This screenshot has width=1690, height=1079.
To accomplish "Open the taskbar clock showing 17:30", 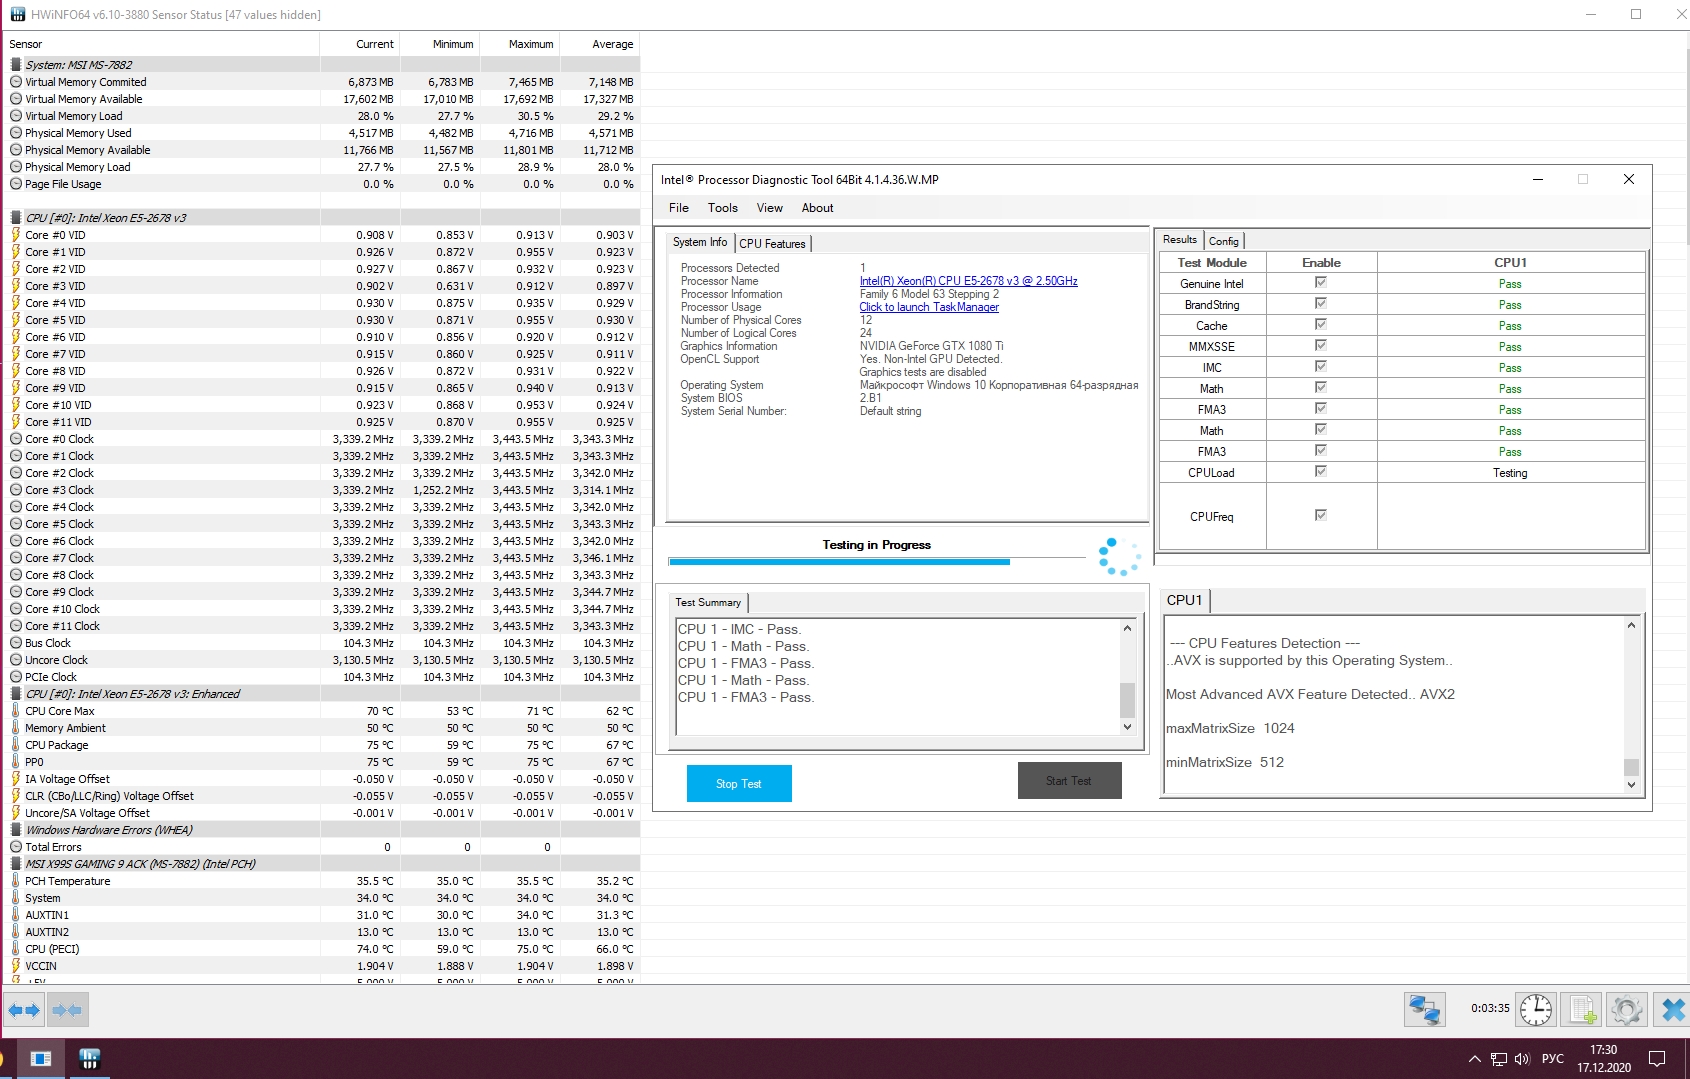I will tap(1604, 1059).
